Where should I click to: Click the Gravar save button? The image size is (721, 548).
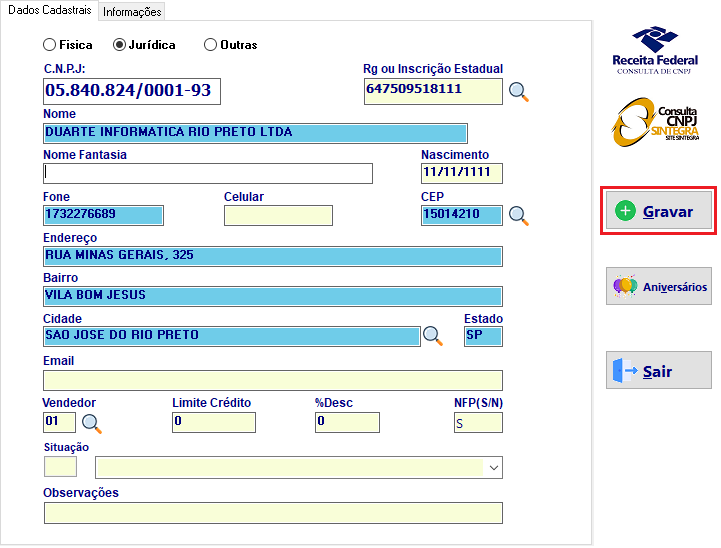[x=658, y=211]
